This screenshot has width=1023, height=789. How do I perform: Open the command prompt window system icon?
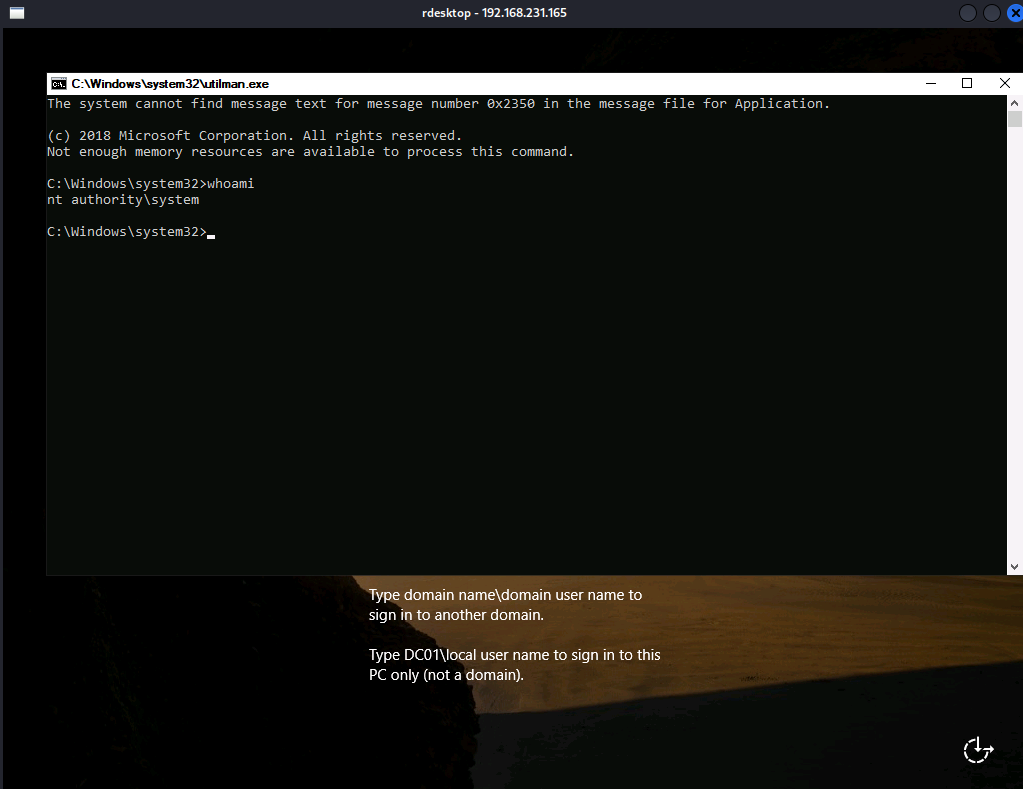click(x=59, y=84)
